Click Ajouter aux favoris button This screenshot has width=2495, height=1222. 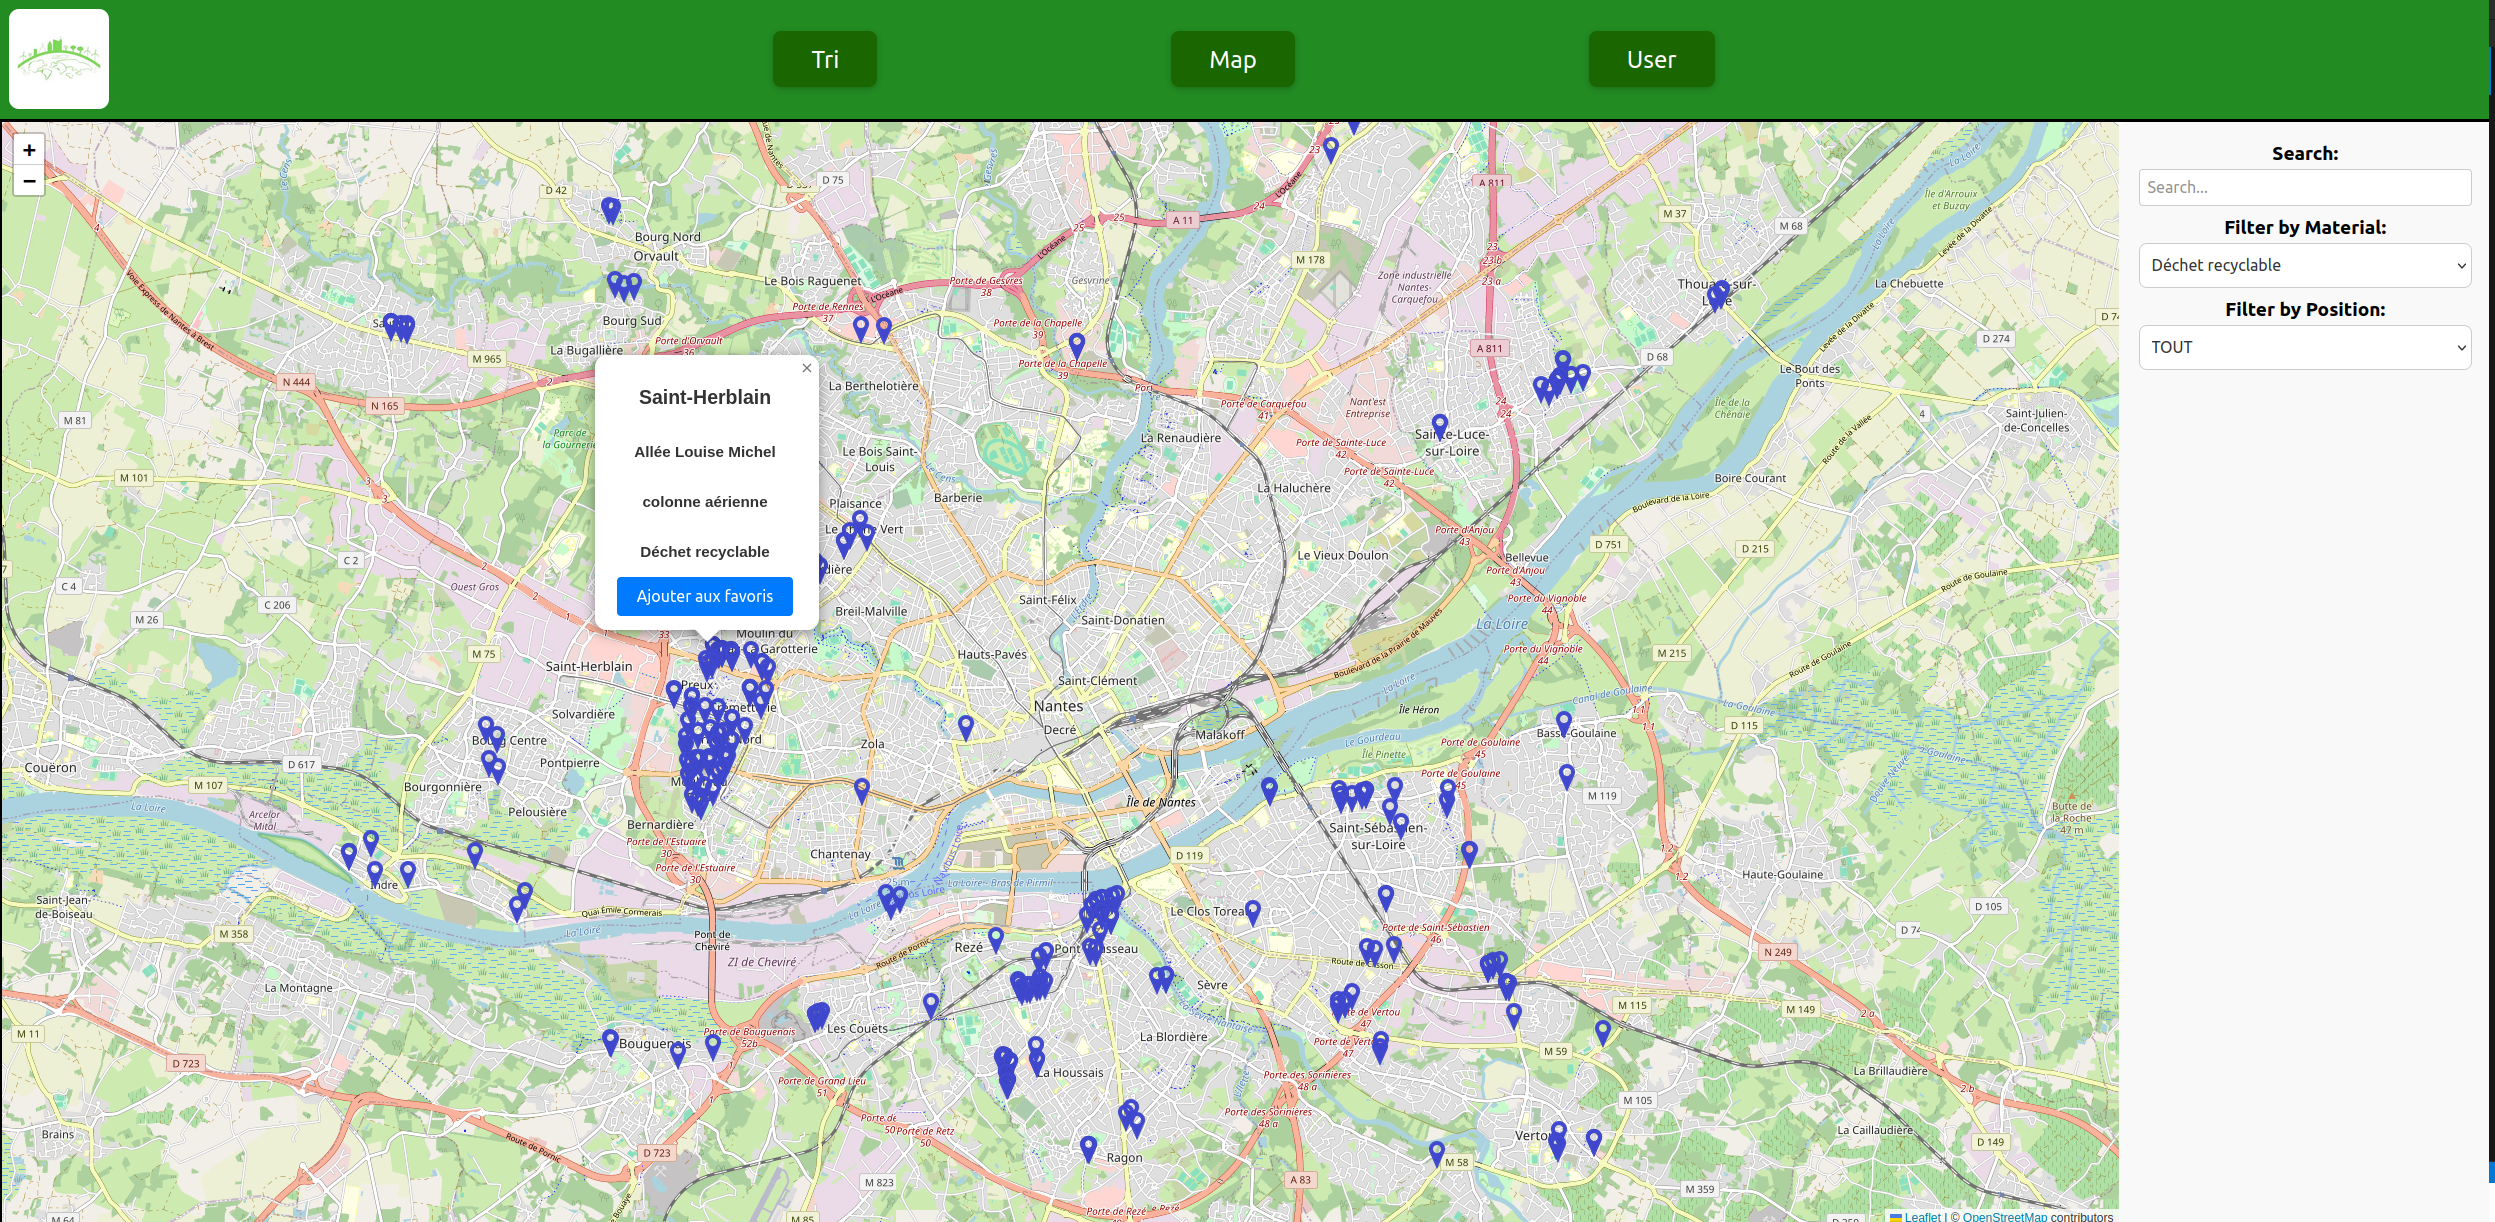705,596
